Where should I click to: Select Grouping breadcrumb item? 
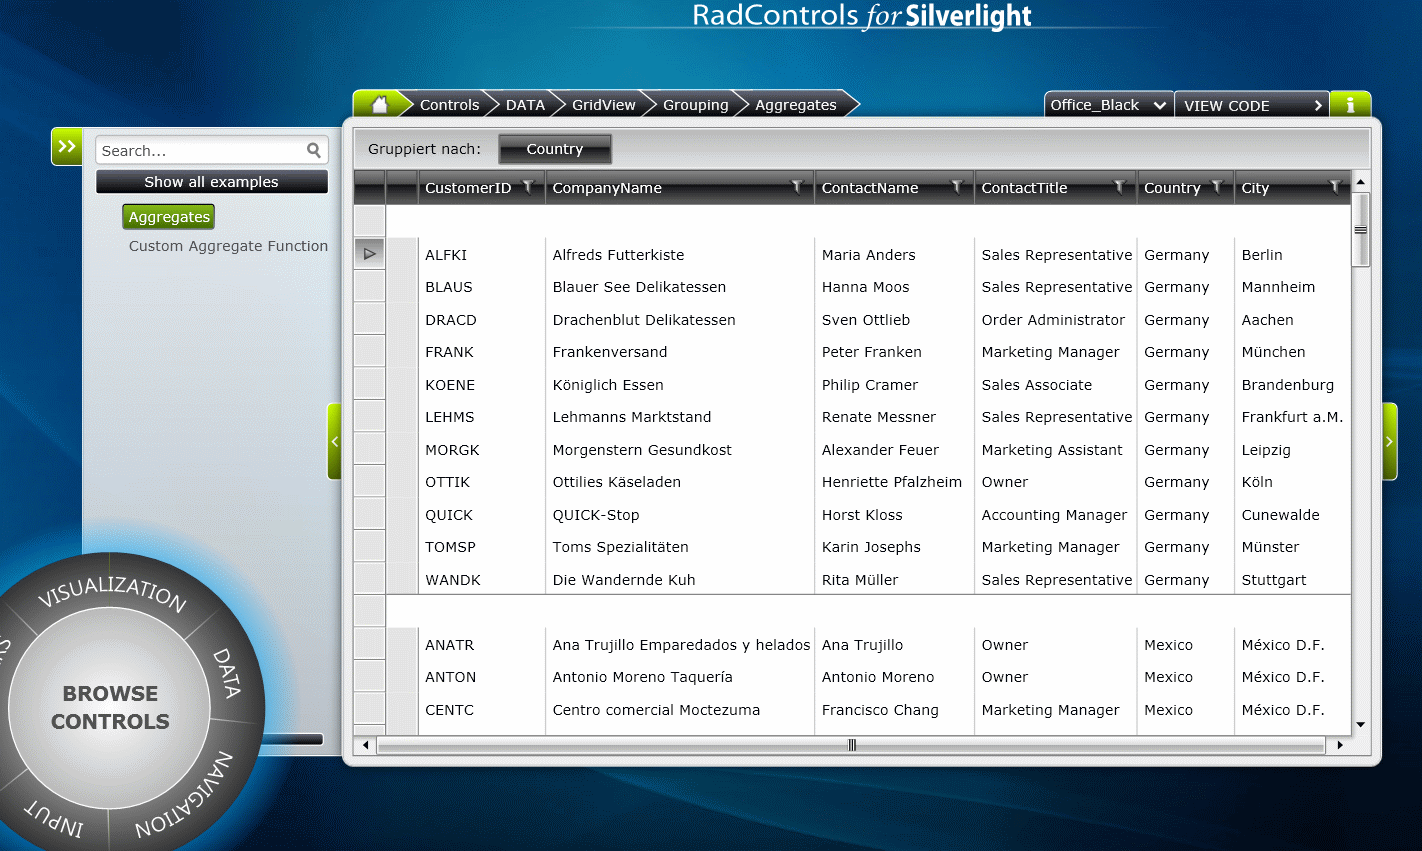pyautogui.click(x=696, y=105)
